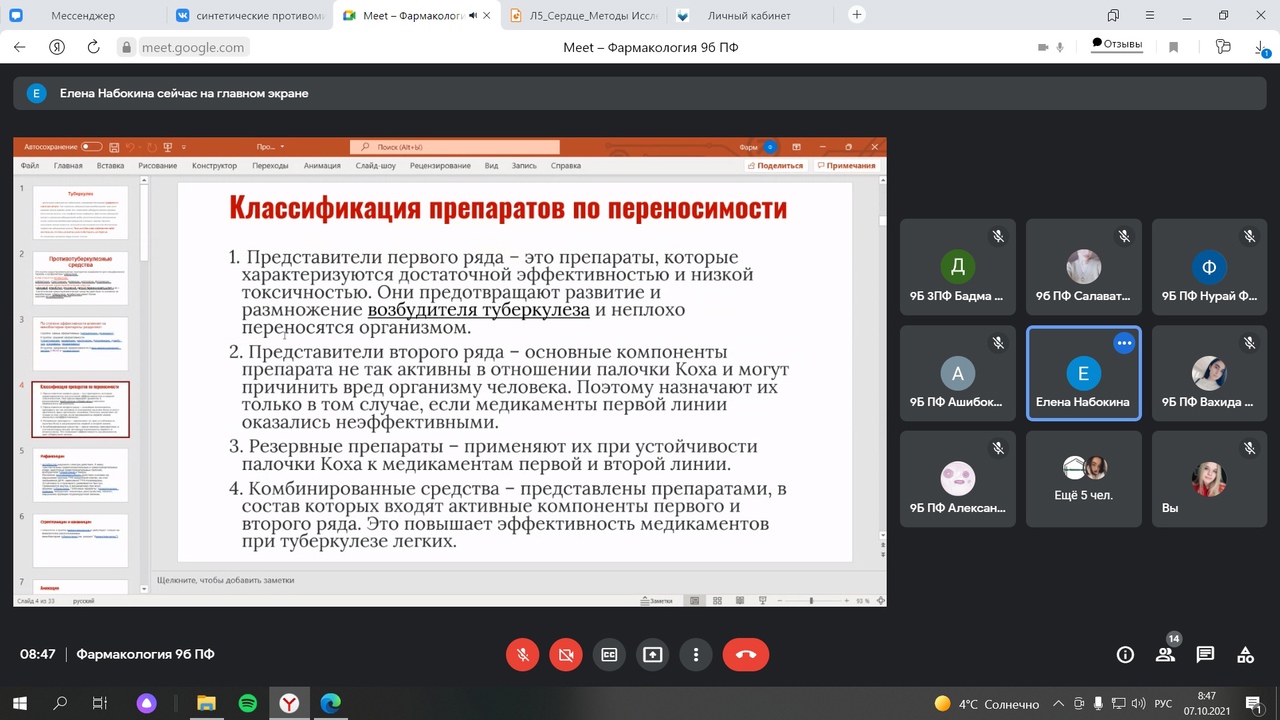Image resolution: width=1280 pixels, height=720 pixels.
Task: Open the Ещё 5 чел. tile
Action: pyautogui.click(x=1083, y=479)
